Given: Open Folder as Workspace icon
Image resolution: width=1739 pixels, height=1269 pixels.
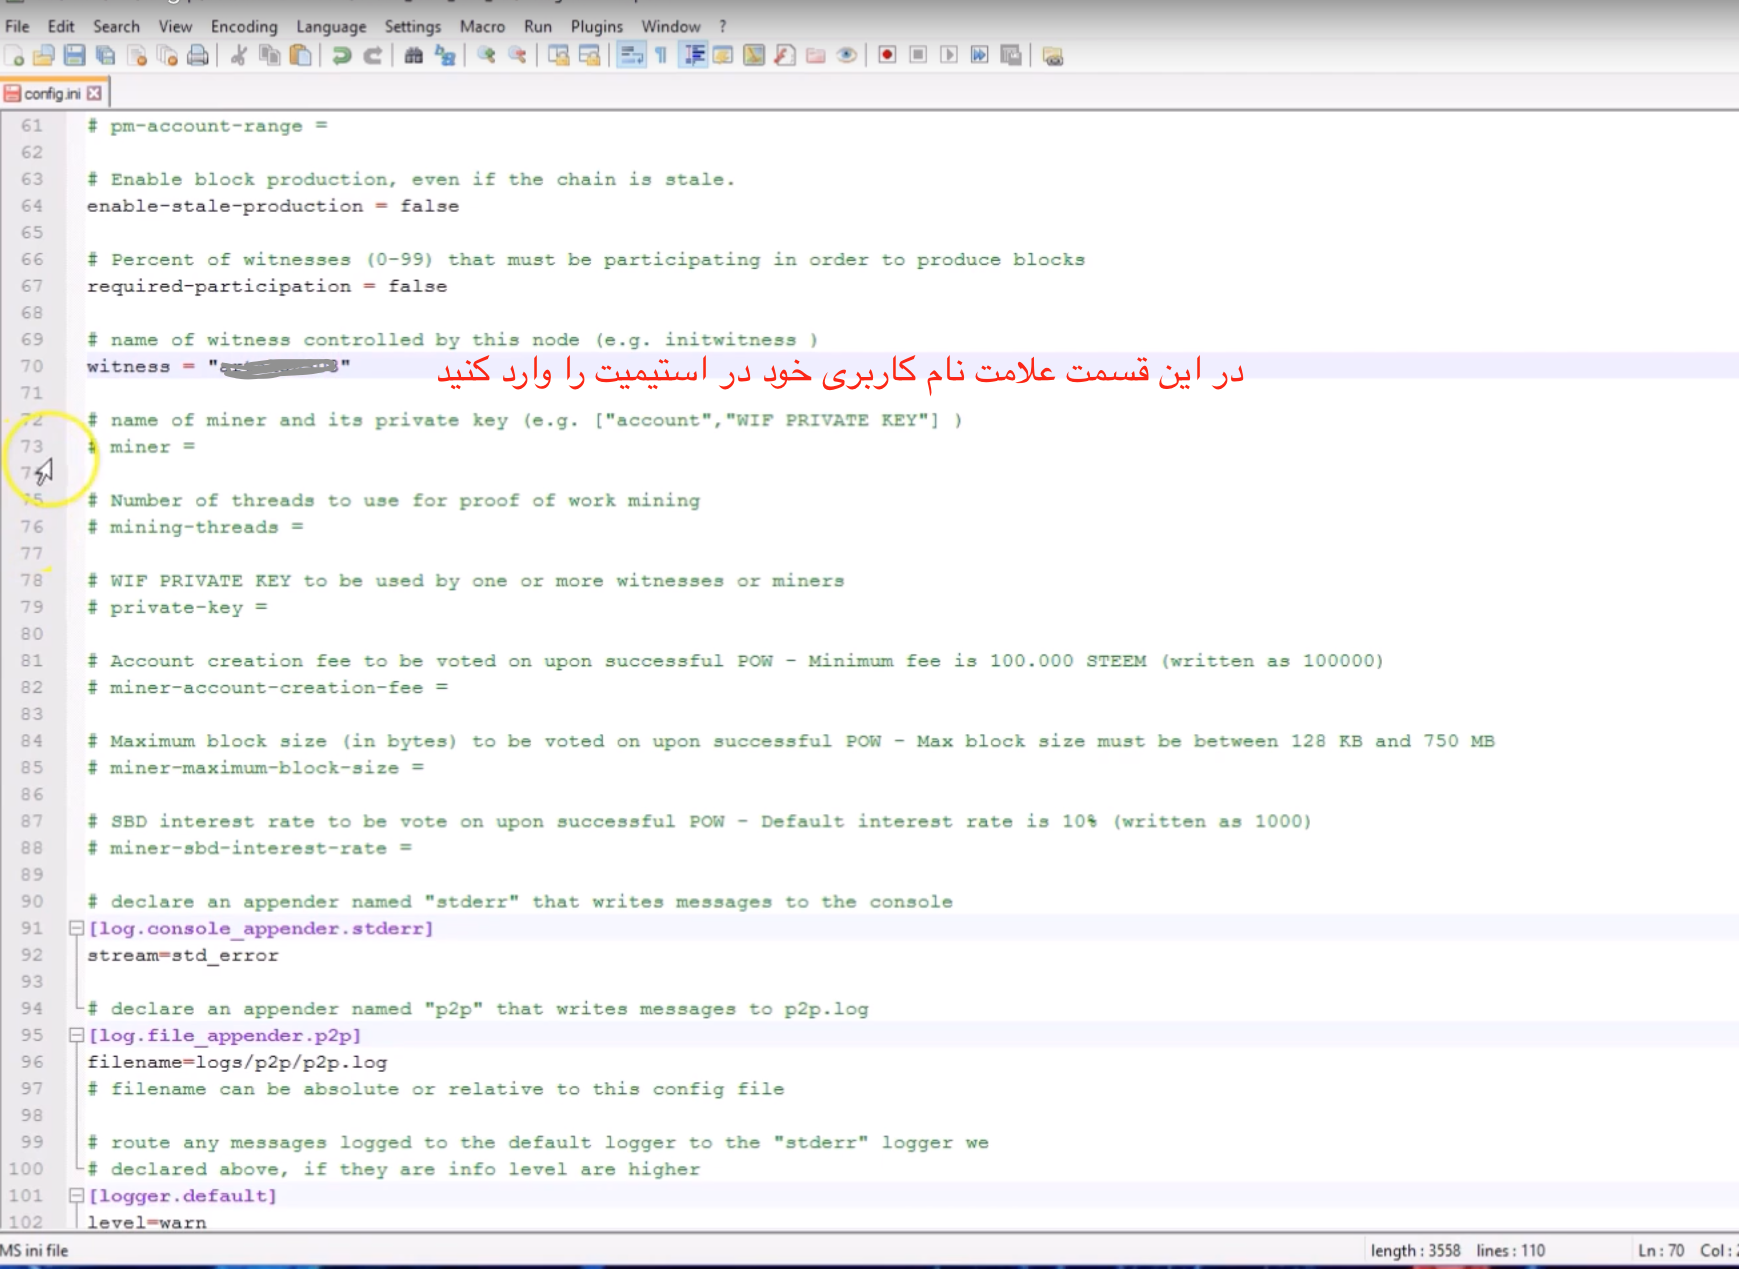Looking at the screenshot, I should [816, 56].
